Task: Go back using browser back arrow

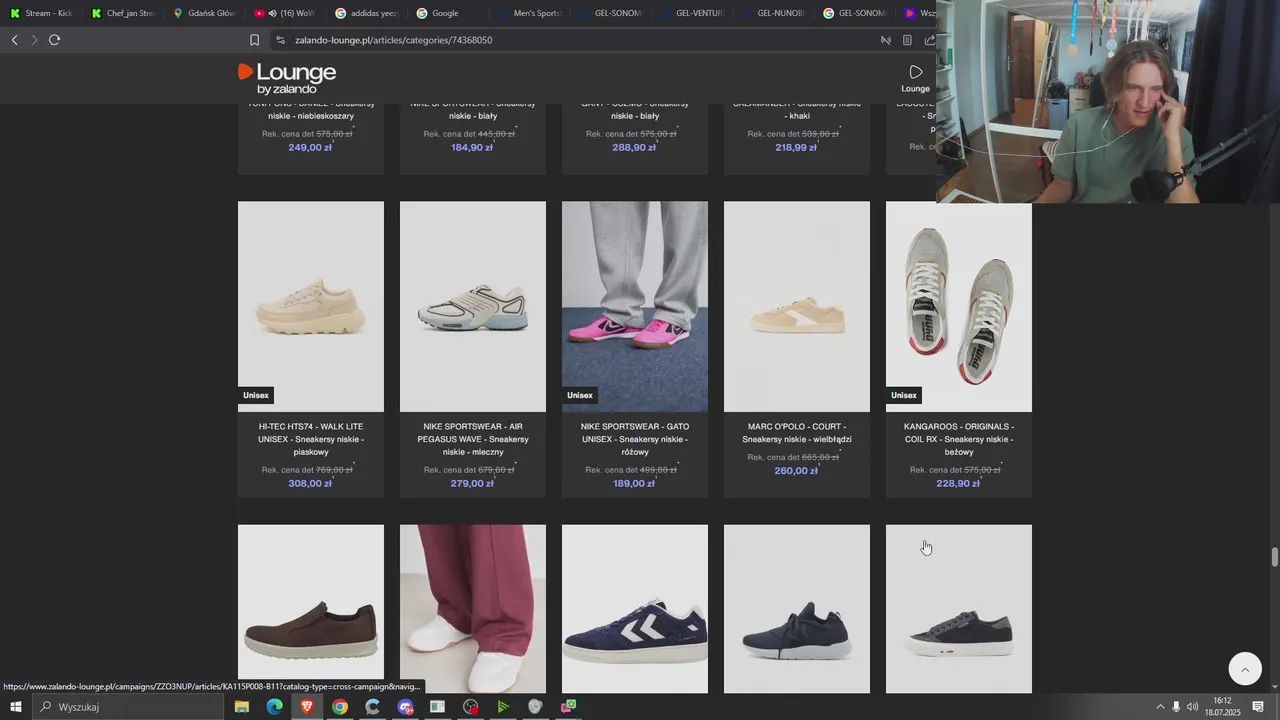Action: click(14, 40)
